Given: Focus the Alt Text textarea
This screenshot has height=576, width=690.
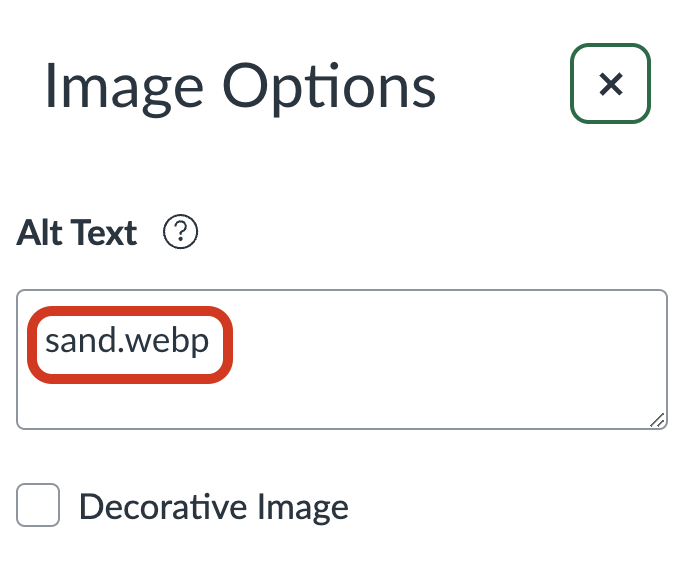Looking at the screenshot, I should tap(400, 360).
